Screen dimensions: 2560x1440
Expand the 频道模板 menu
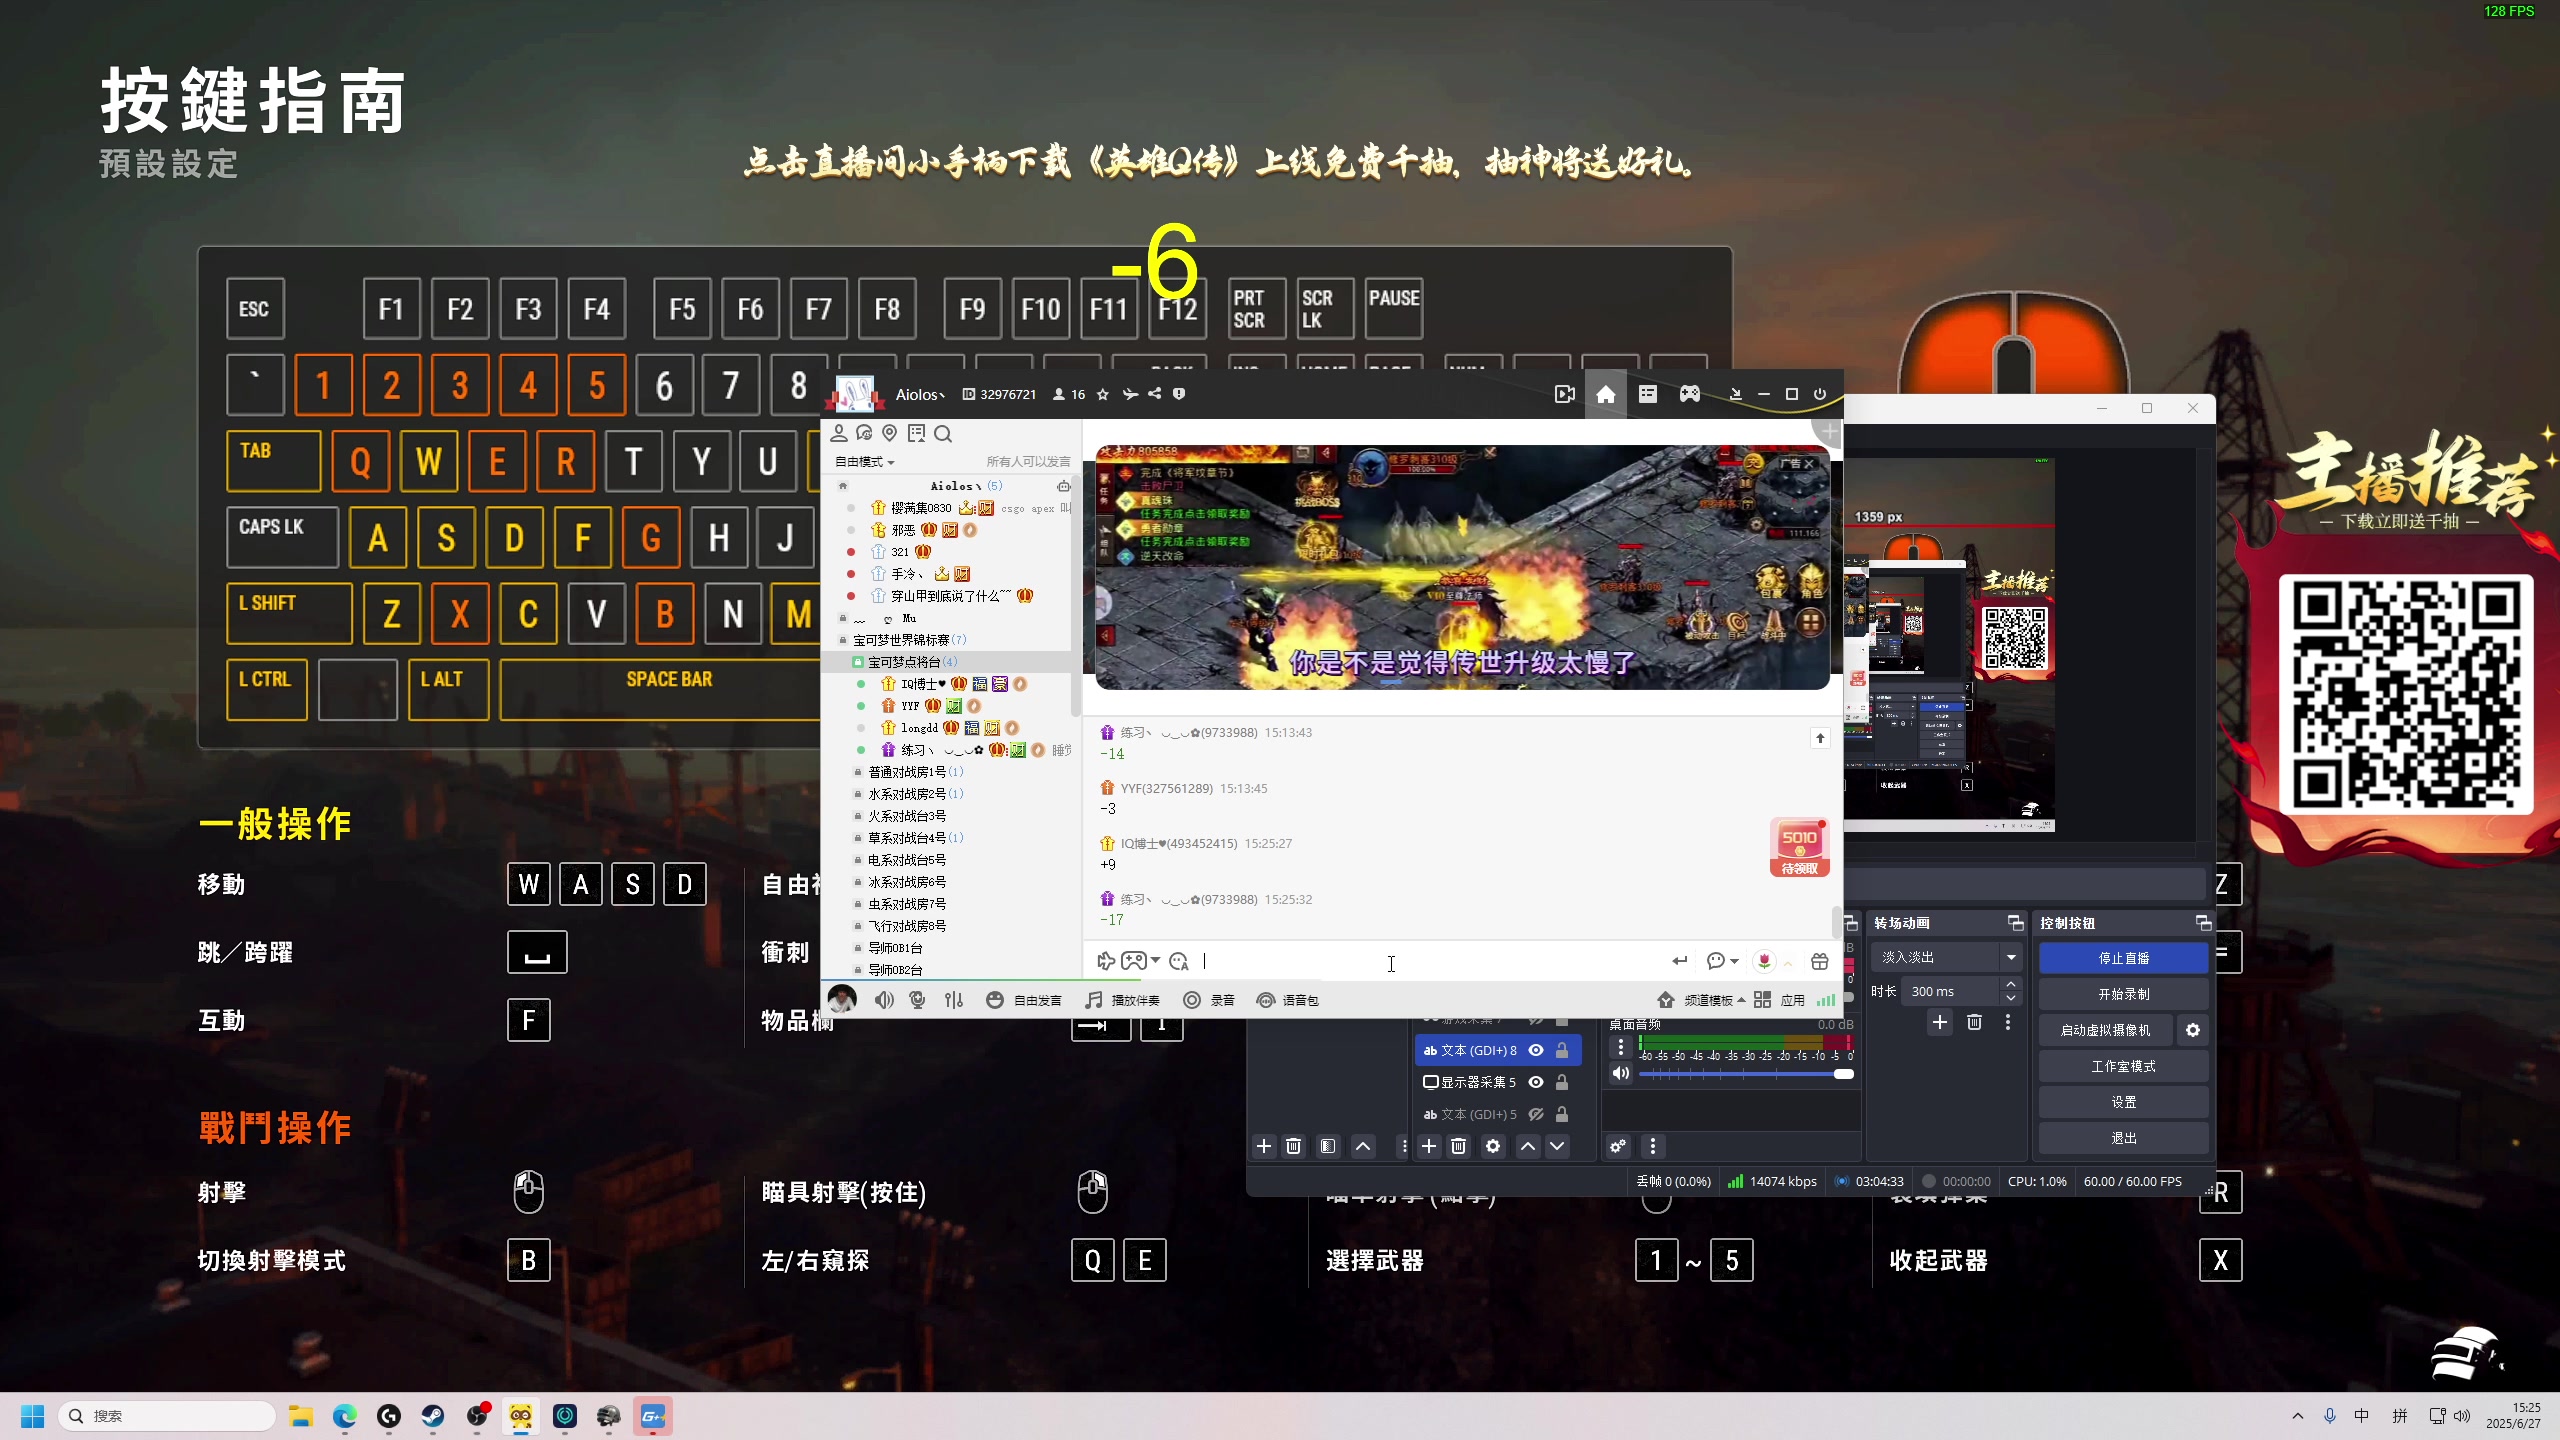[x=1701, y=1000]
